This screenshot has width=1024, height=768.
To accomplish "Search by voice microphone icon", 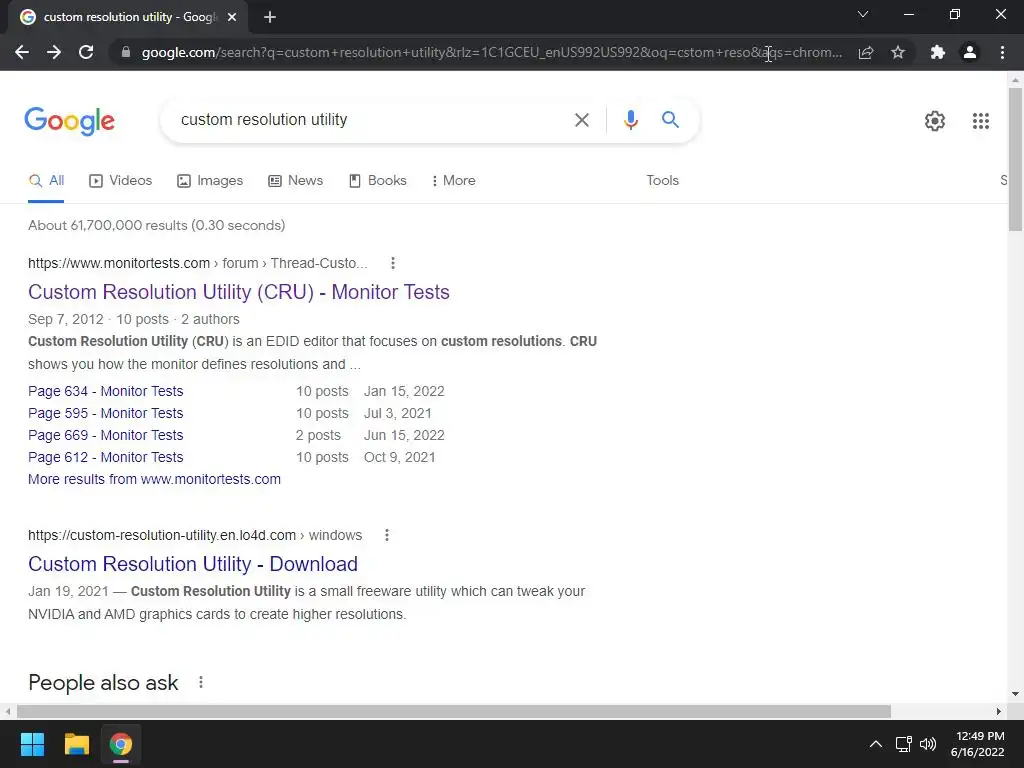I will click(630, 120).
